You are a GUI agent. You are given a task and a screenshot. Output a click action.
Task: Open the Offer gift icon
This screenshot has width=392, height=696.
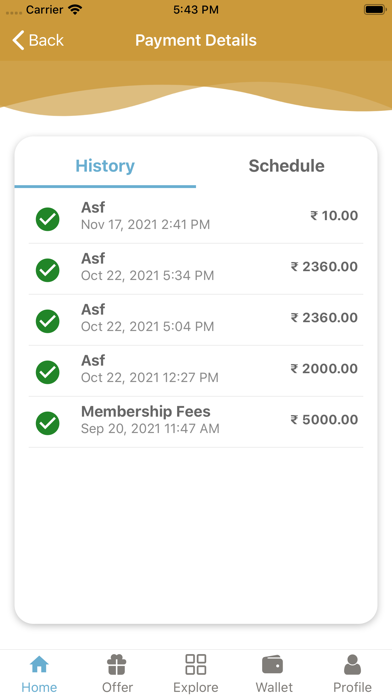(x=117, y=665)
